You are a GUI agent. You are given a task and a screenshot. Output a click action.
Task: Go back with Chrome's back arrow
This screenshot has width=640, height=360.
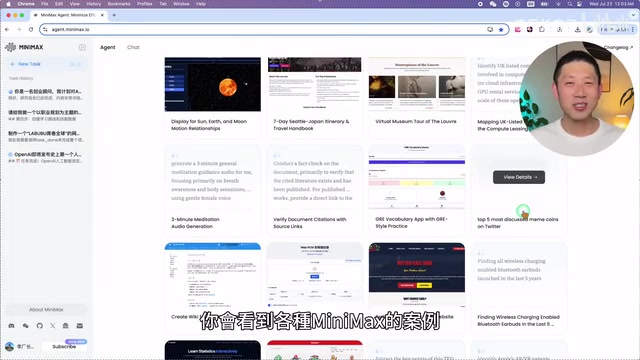click(7, 29)
